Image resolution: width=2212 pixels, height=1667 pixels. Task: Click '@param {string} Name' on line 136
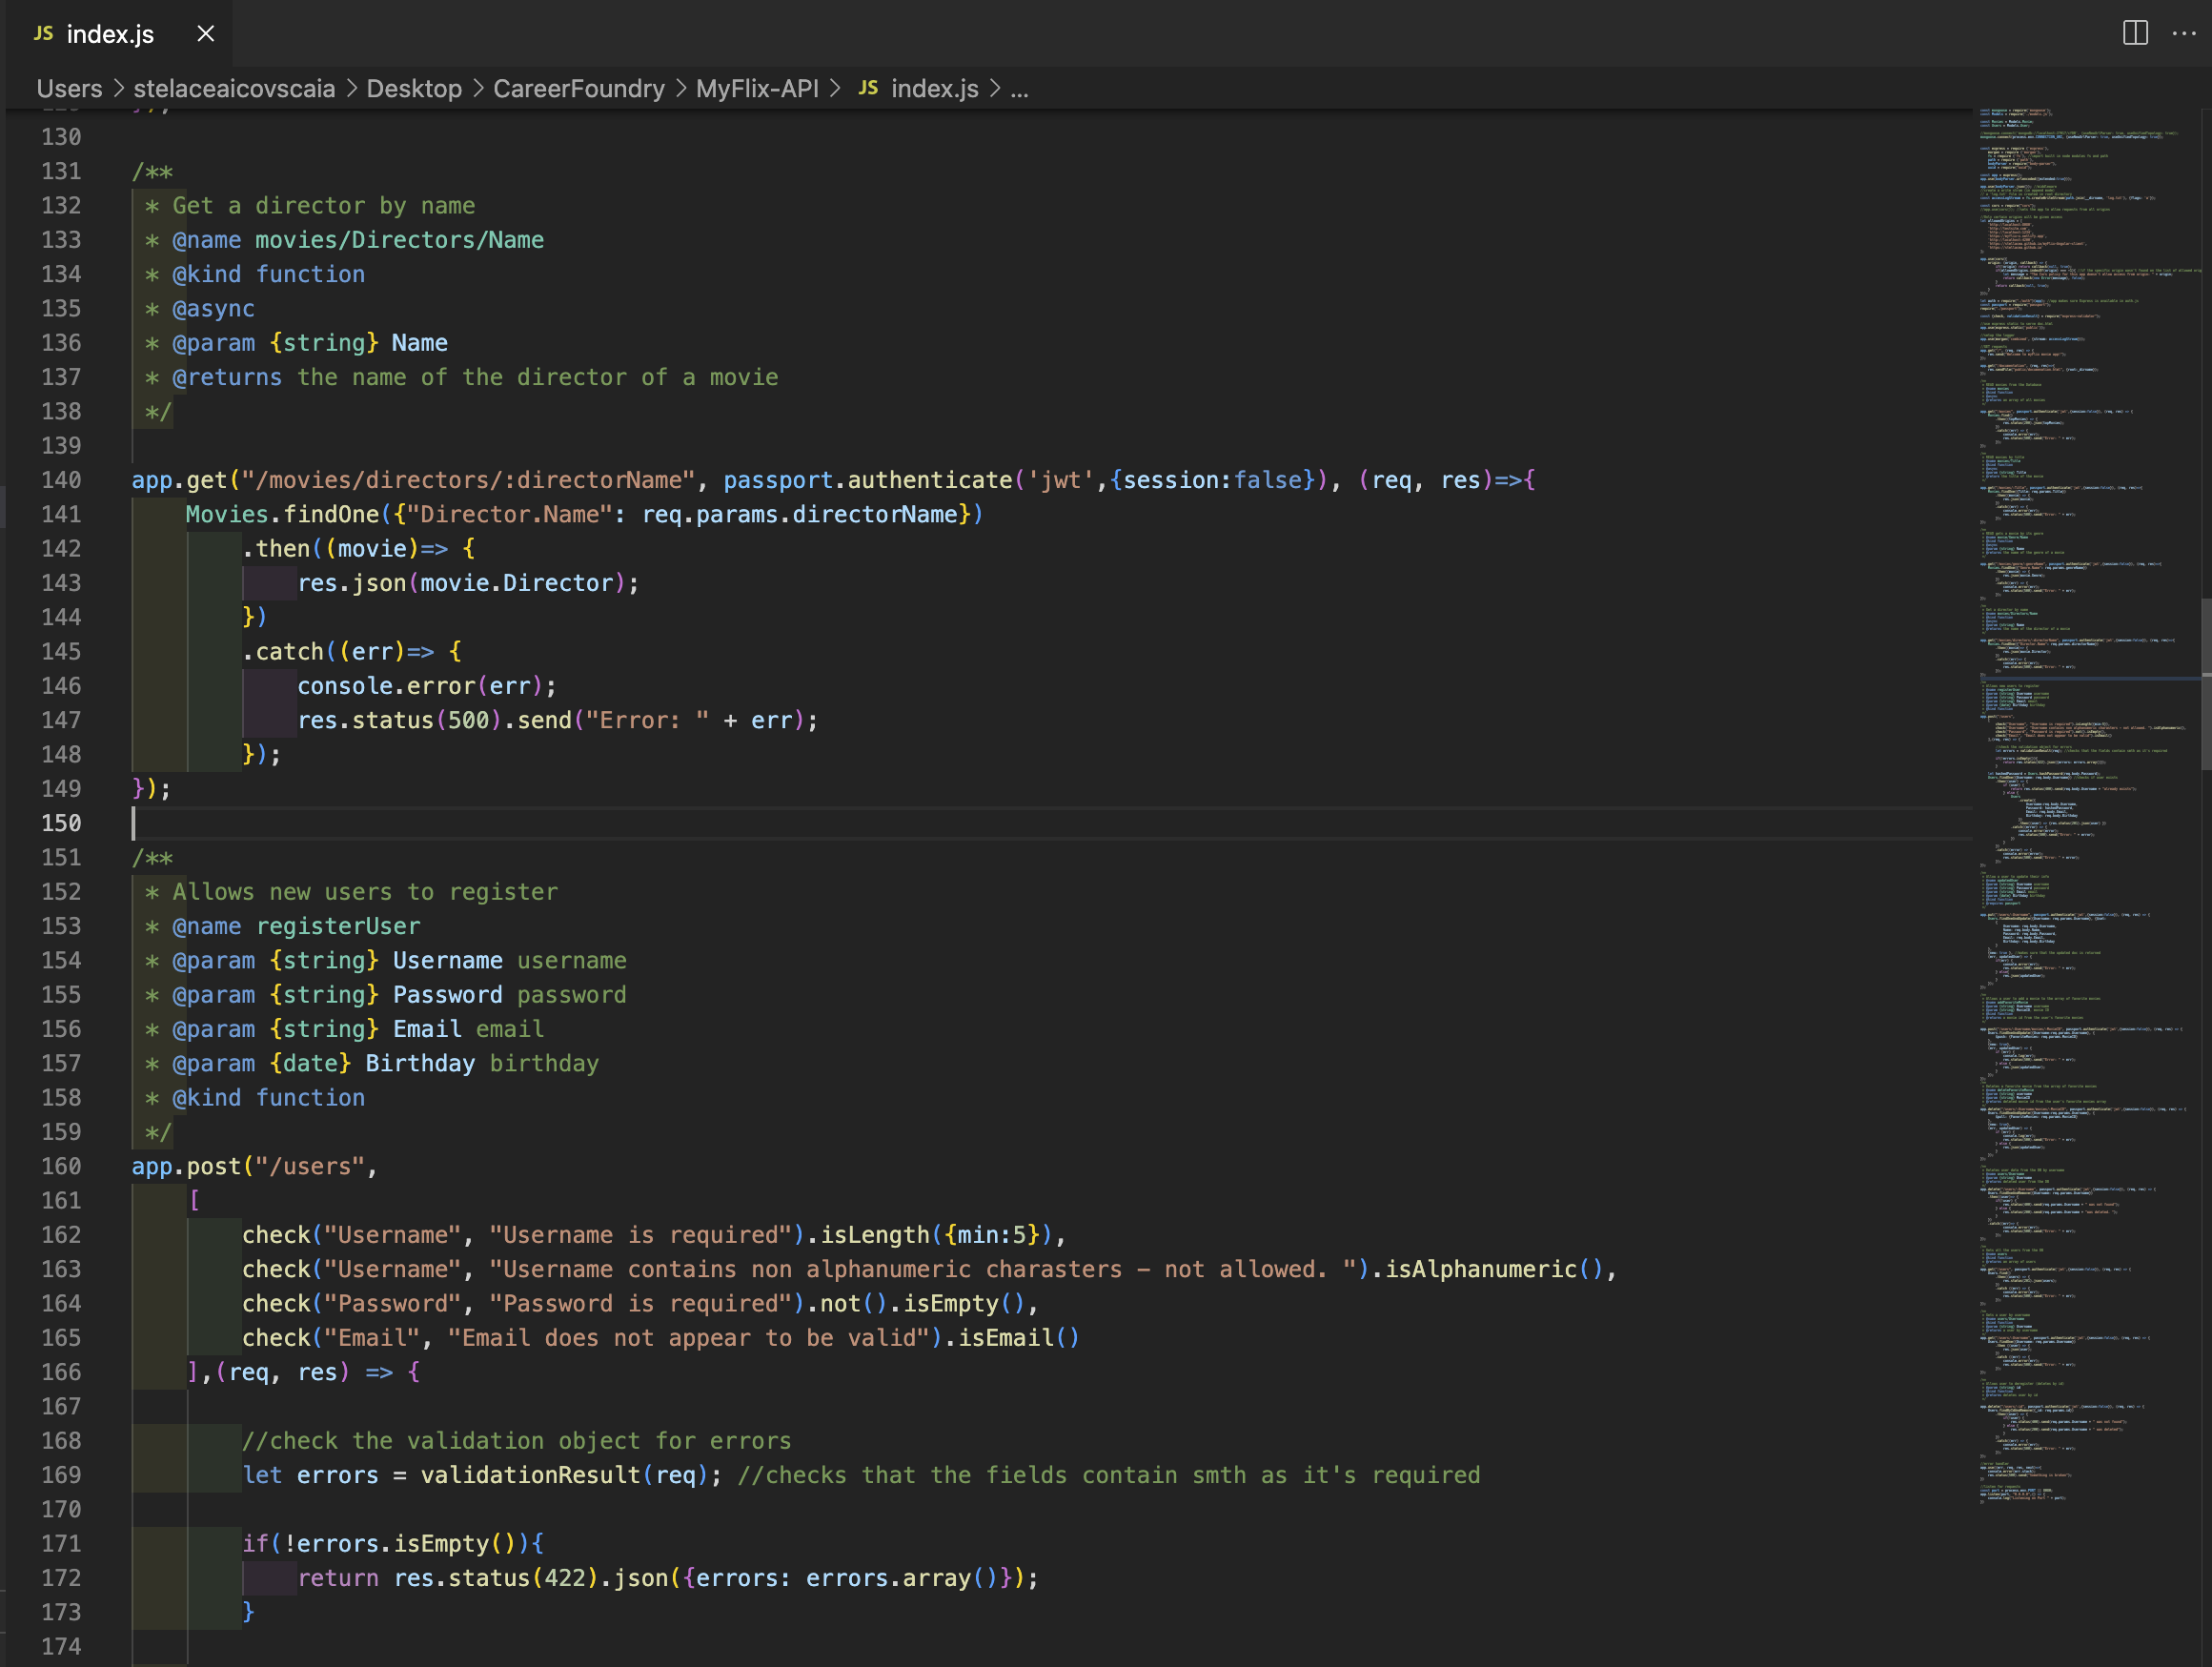click(310, 343)
